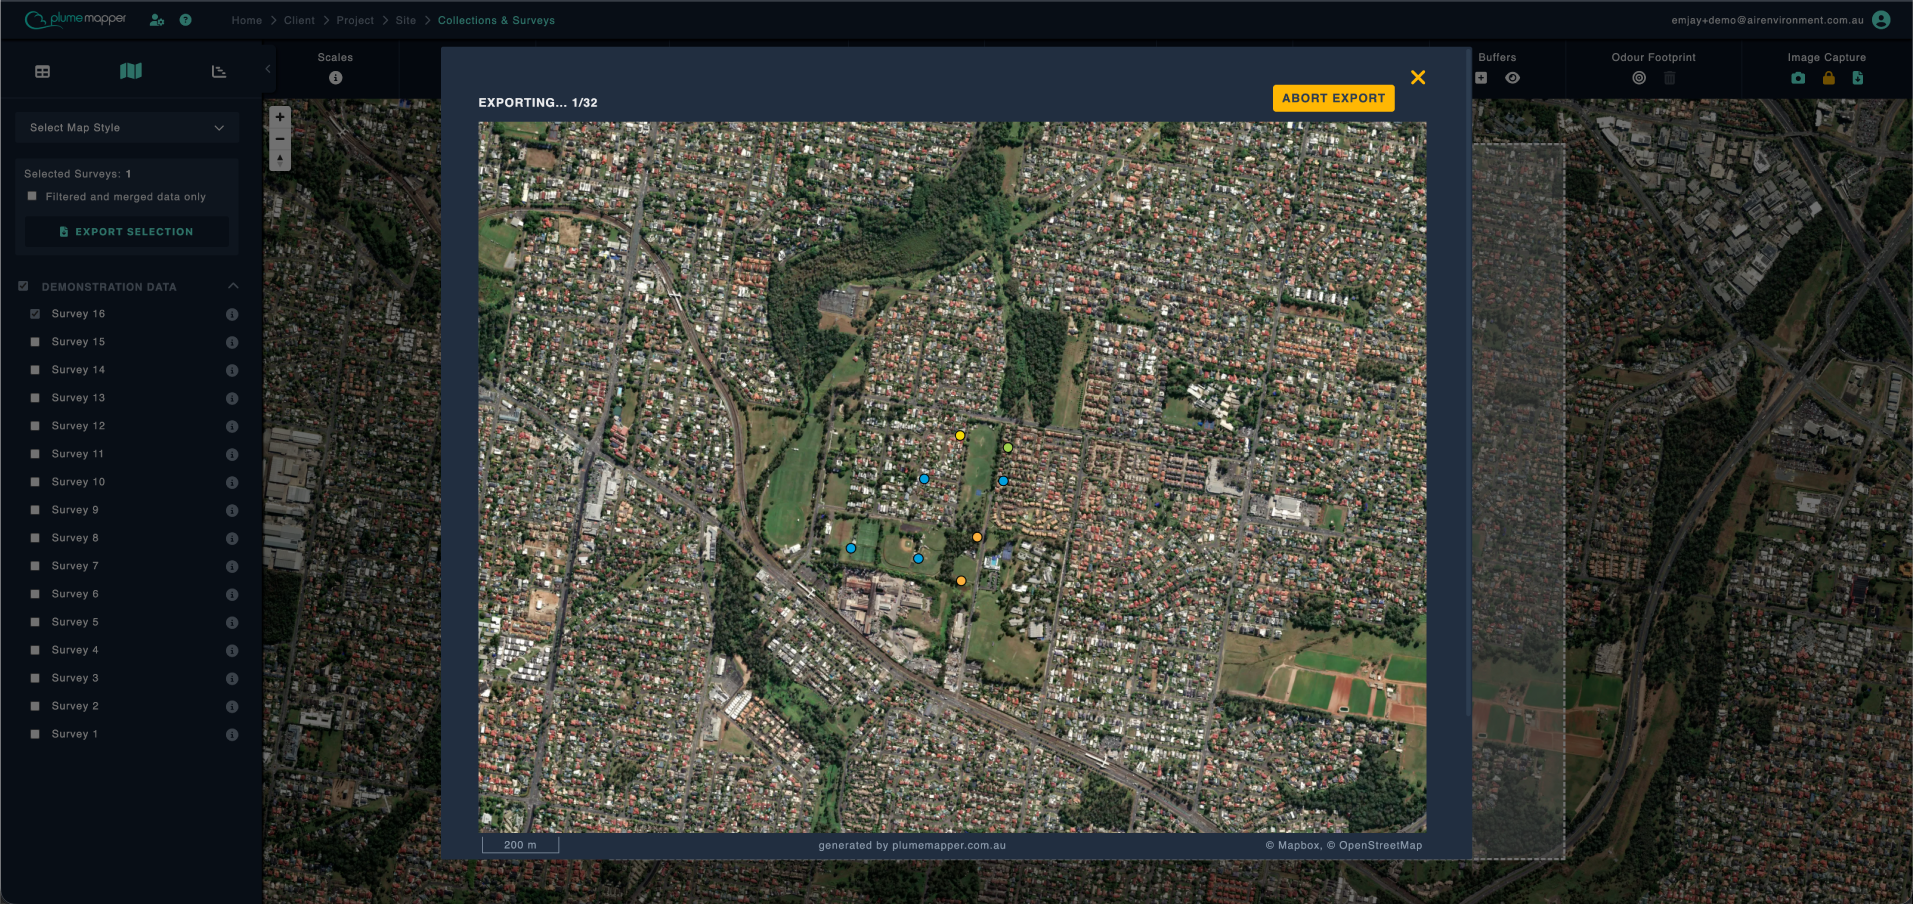The width and height of the screenshot is (1913, 904).
Task: Click the Scales info icon
Action: tap(335, 78)
